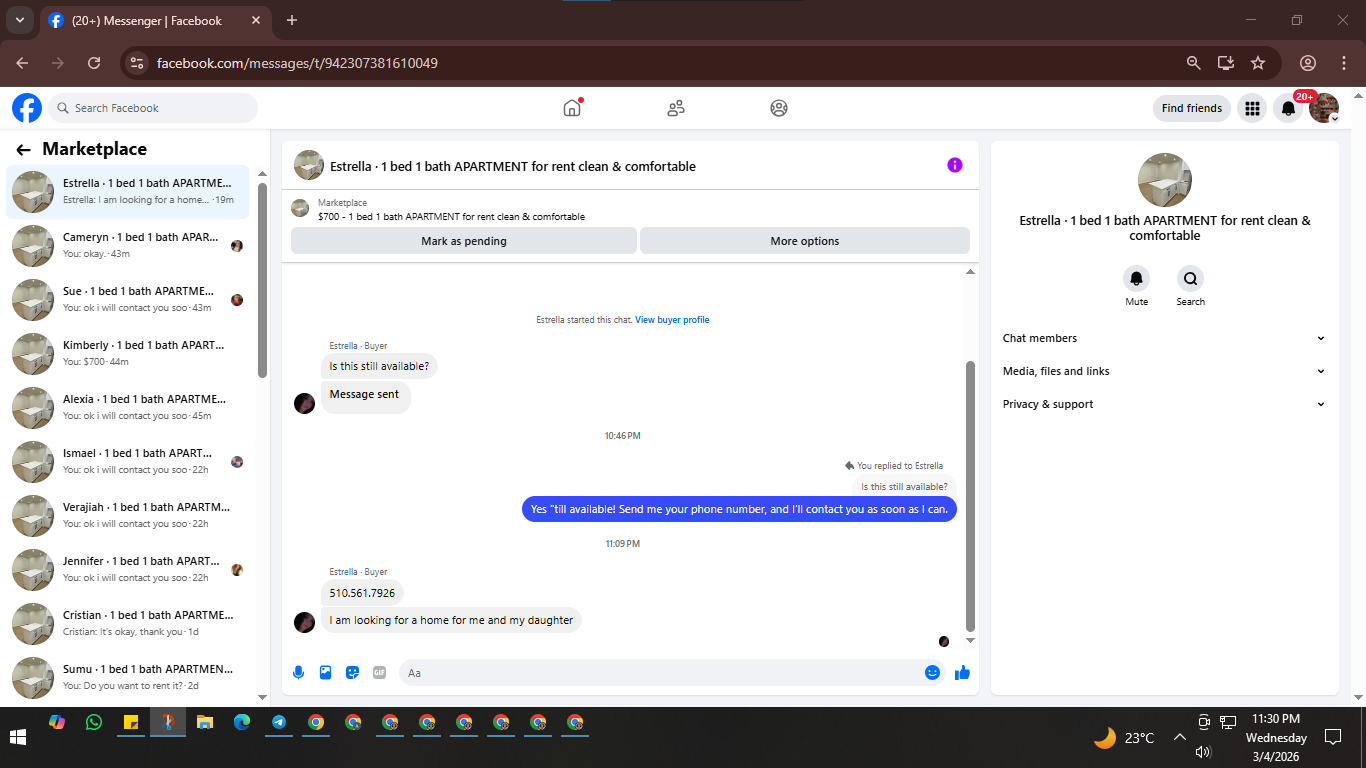Click the Mark as pending button
Image resolution: width=1366 pixels, height=768 pixels.
tap(464, 241)
